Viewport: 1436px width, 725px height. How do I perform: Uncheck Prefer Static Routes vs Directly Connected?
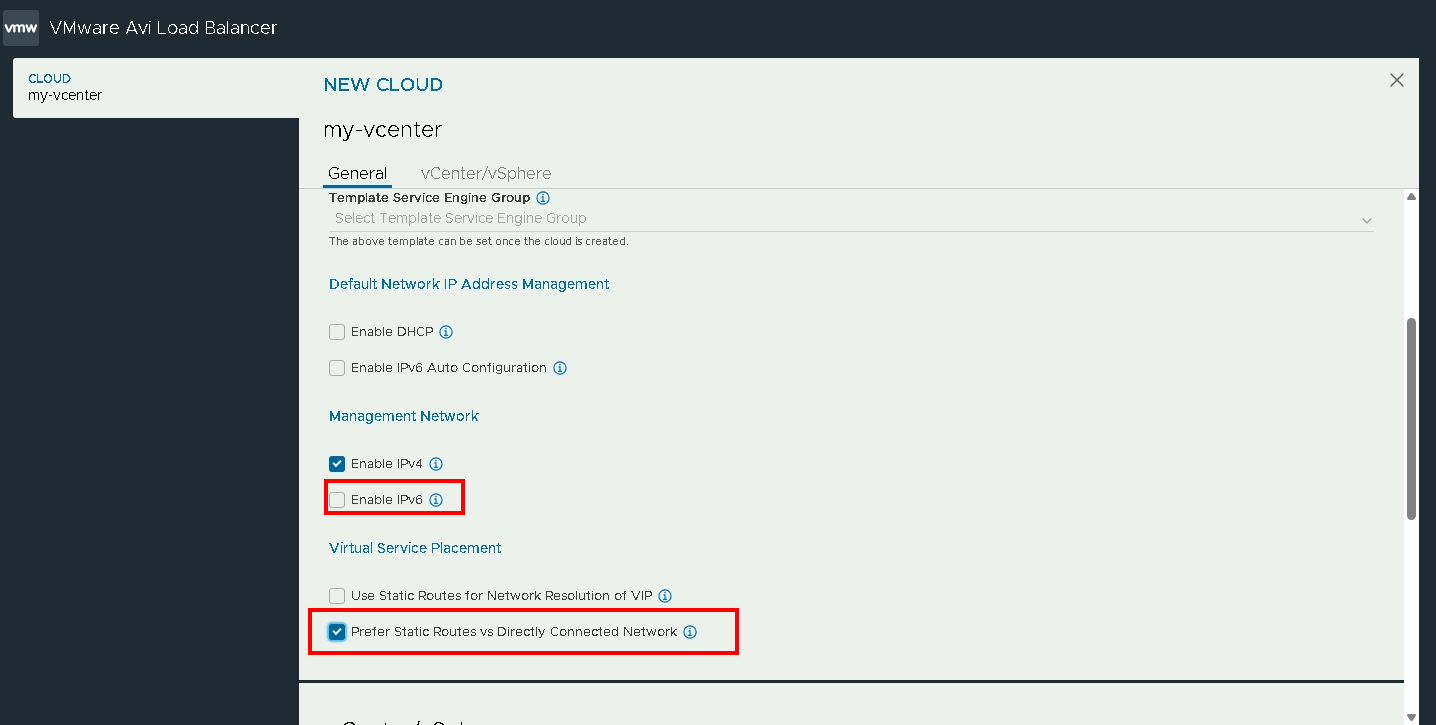(337, 632)
